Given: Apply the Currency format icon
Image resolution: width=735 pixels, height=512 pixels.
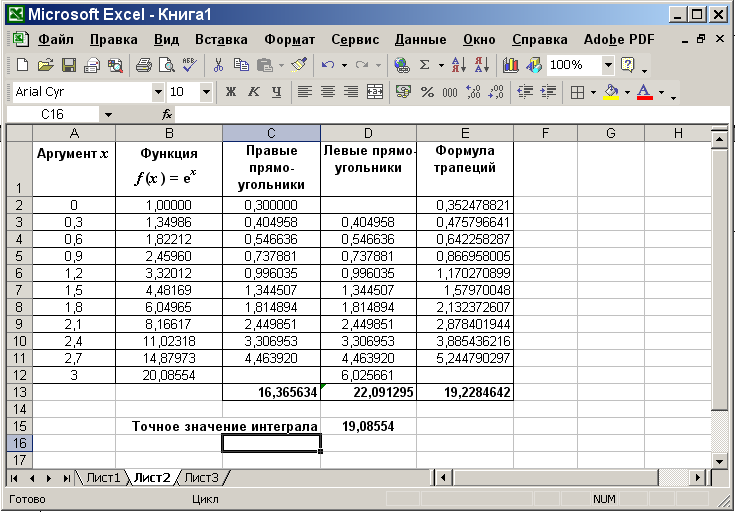Looking at the screenshot, I should 403,92.
